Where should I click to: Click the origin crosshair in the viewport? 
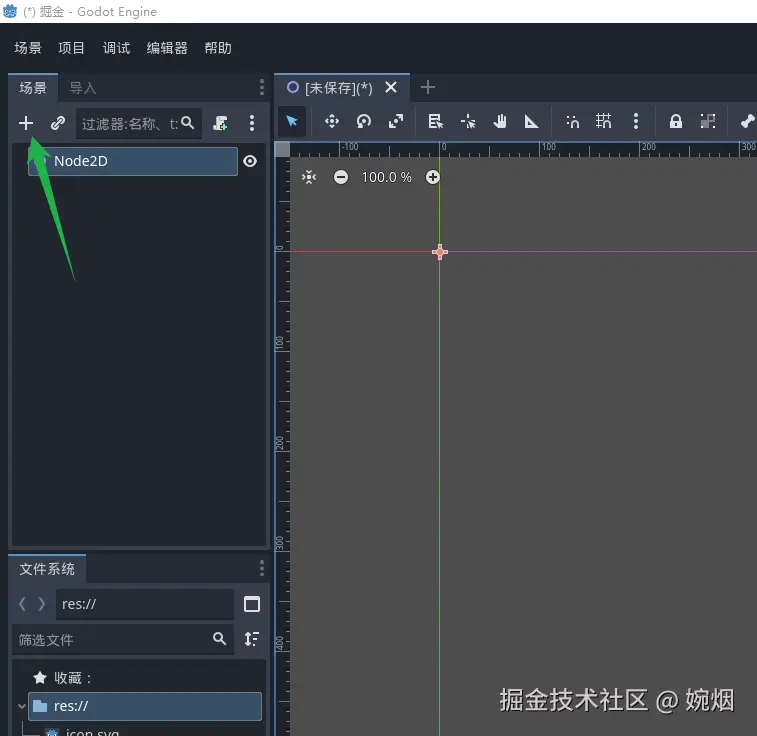click(440, 252)
